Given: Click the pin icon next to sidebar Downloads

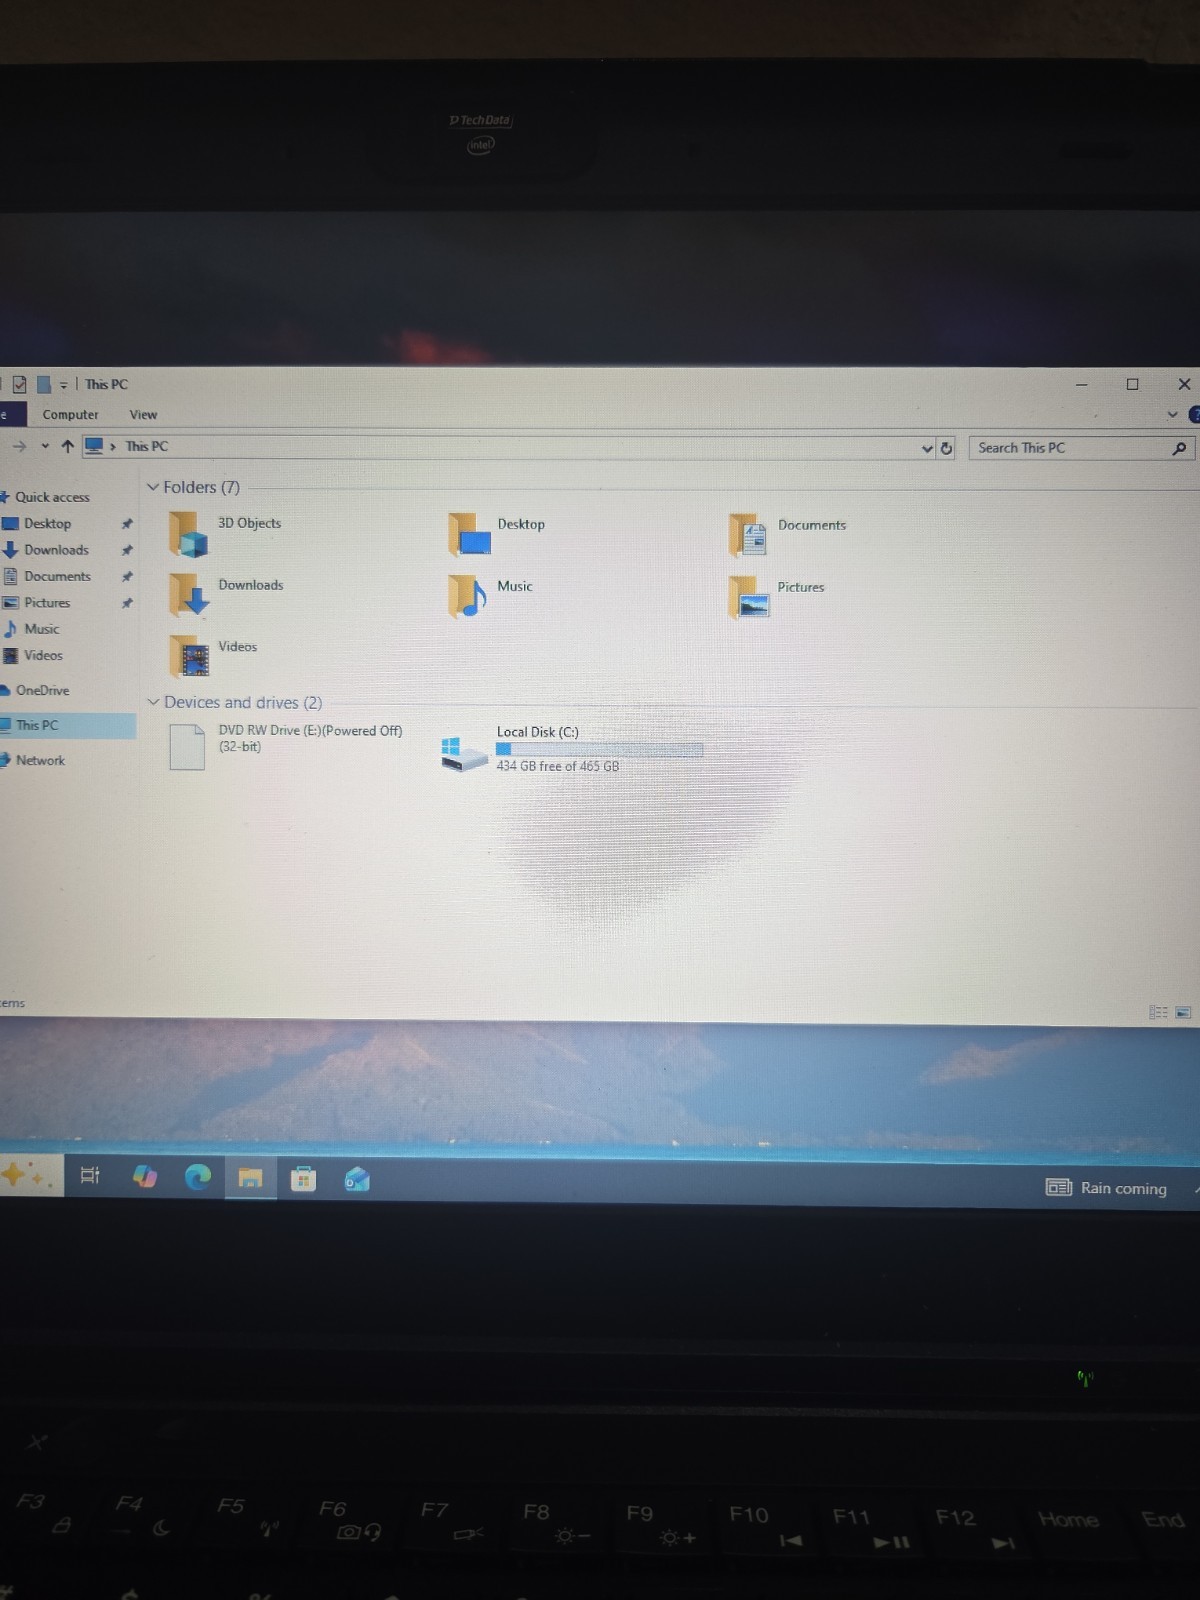Looking at the screenshot, I should [x=127, y=550].
